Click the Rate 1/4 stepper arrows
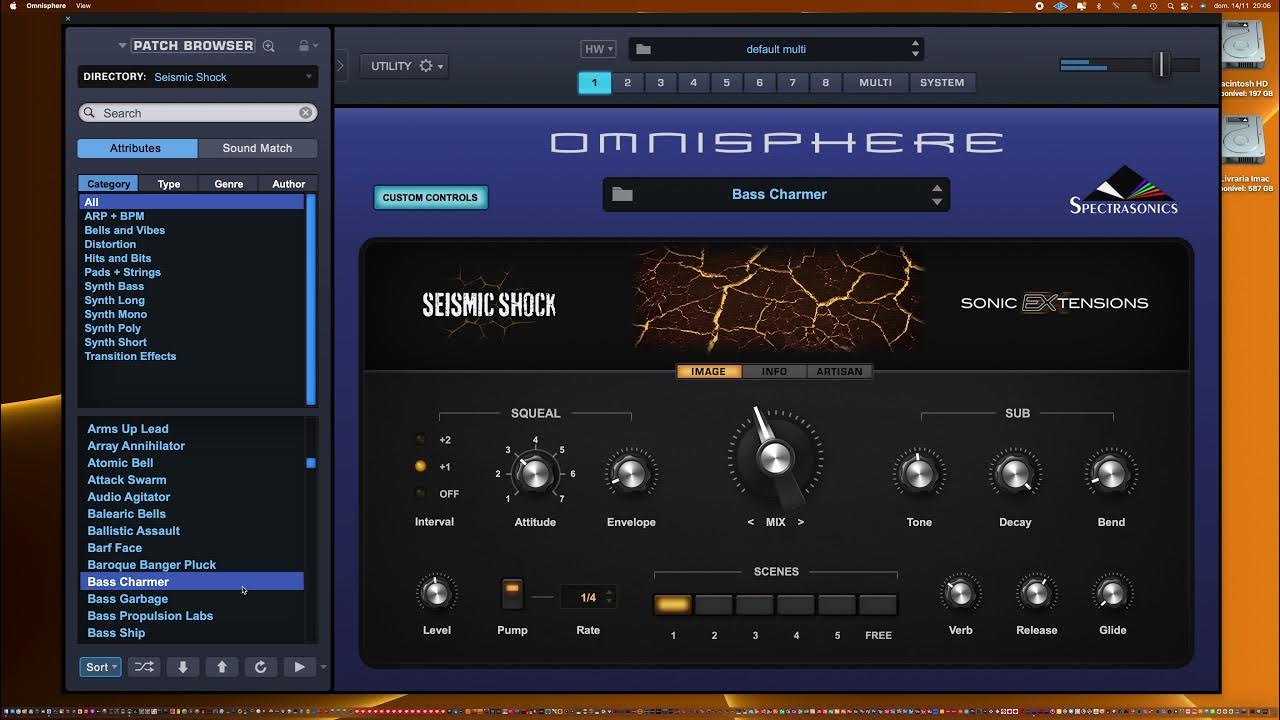Image resolution: width=1280 pixels, height=720 pixels. point(609,598)
